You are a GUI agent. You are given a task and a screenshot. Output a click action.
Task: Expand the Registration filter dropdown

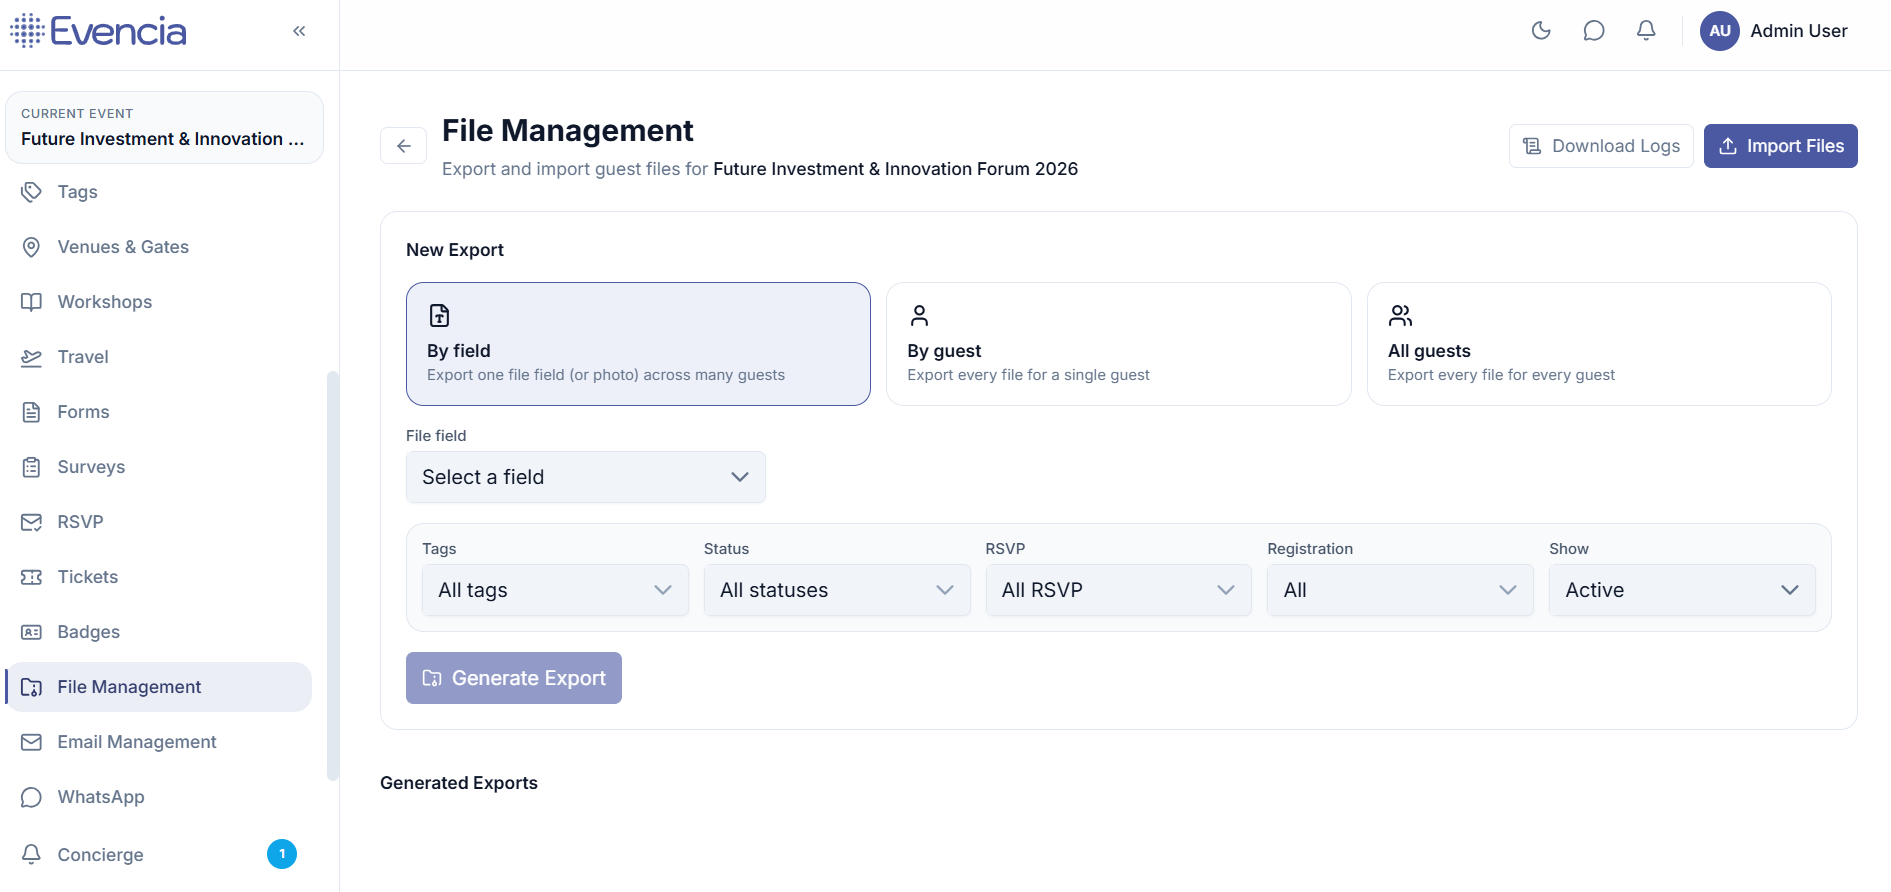[1400, 590]
